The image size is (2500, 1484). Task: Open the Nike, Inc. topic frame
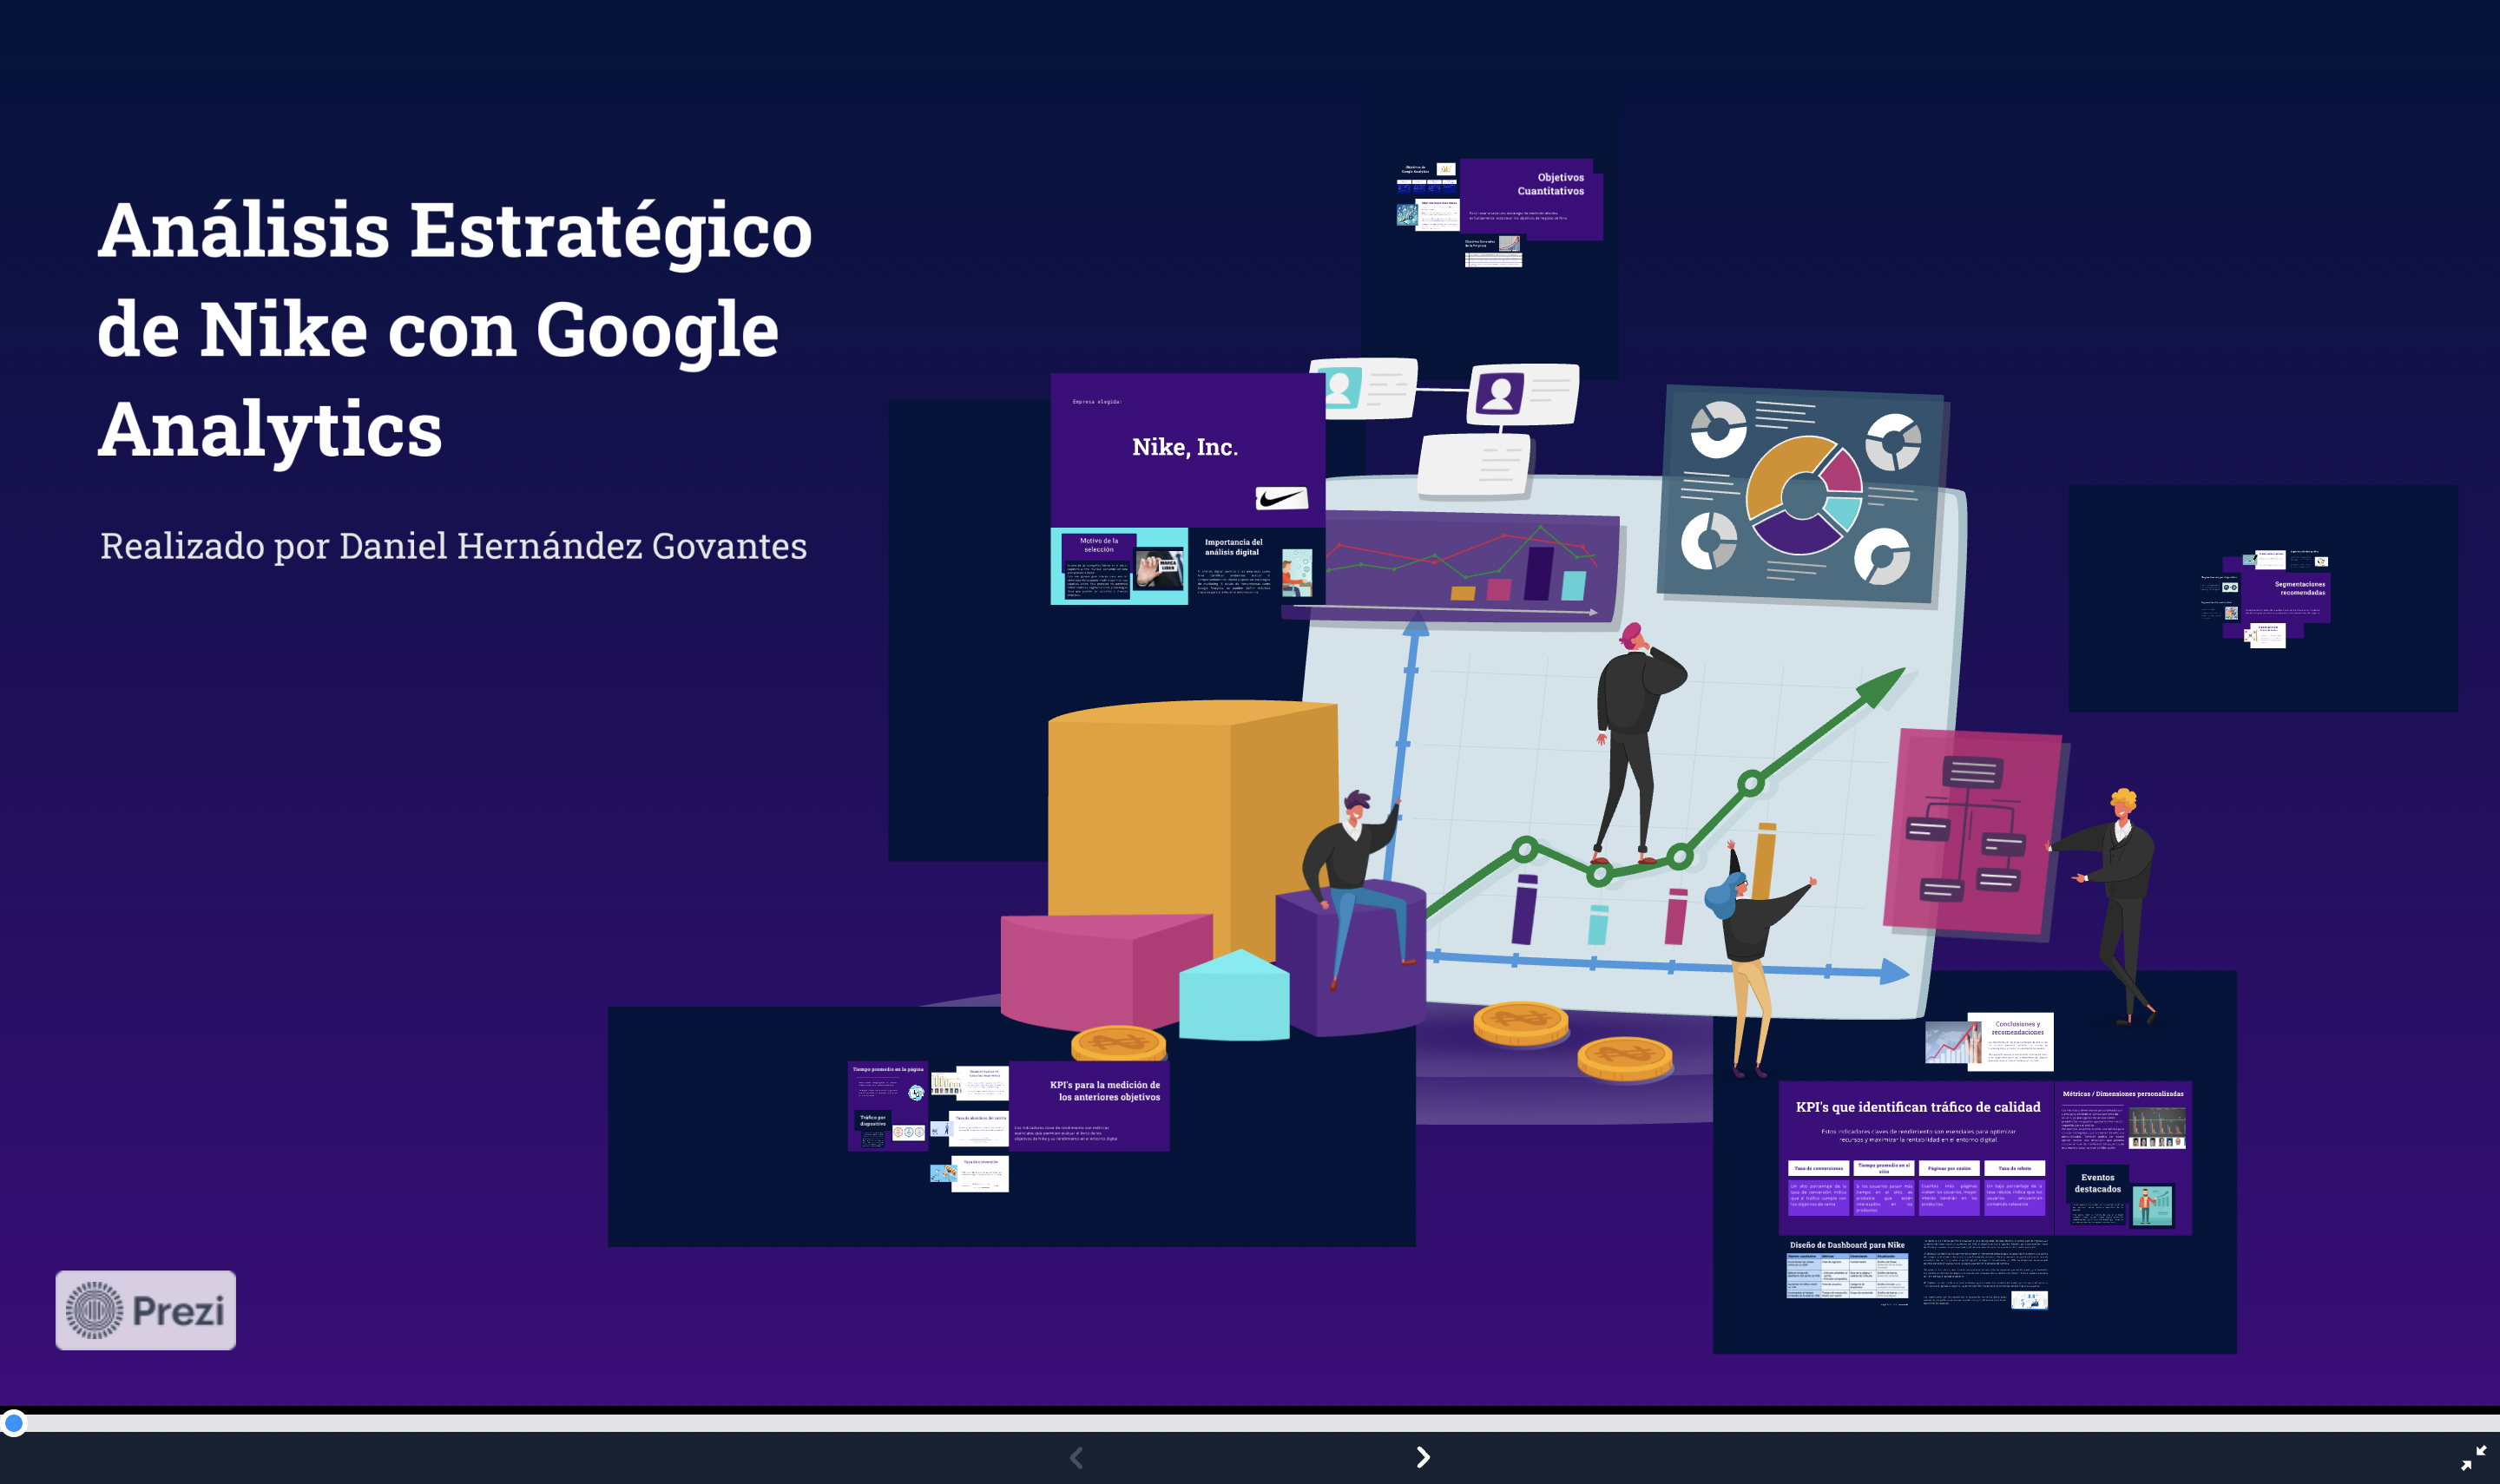click(x=1187, y=450)
